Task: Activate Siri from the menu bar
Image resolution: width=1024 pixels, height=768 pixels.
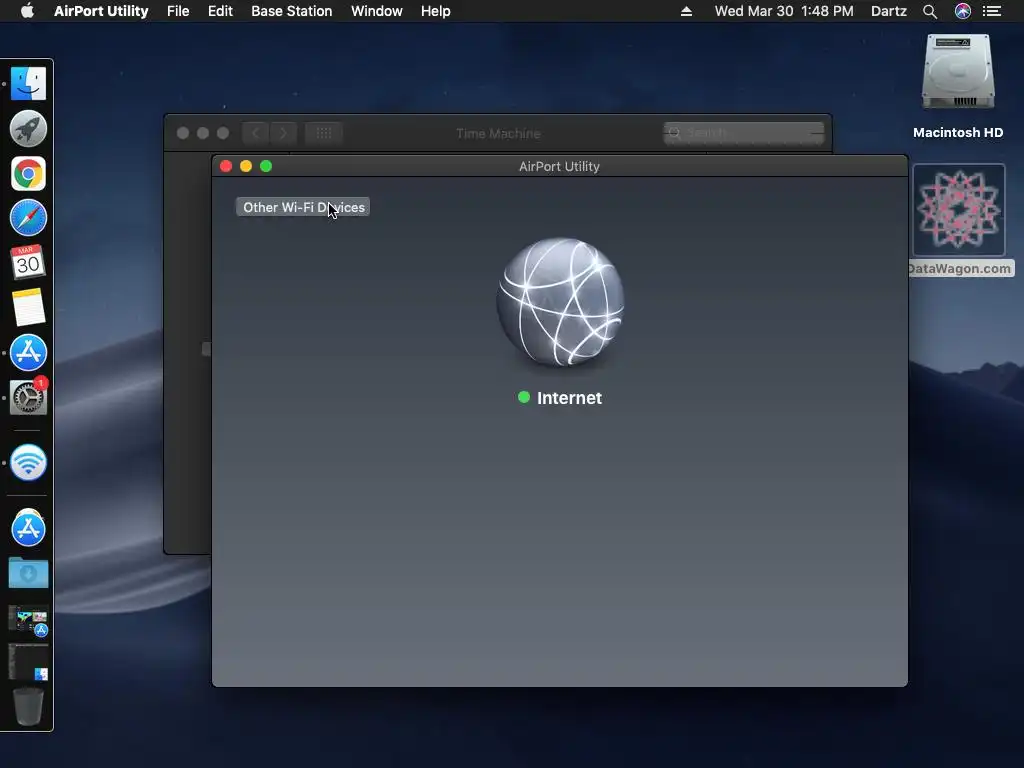Action: click(963, 11)
